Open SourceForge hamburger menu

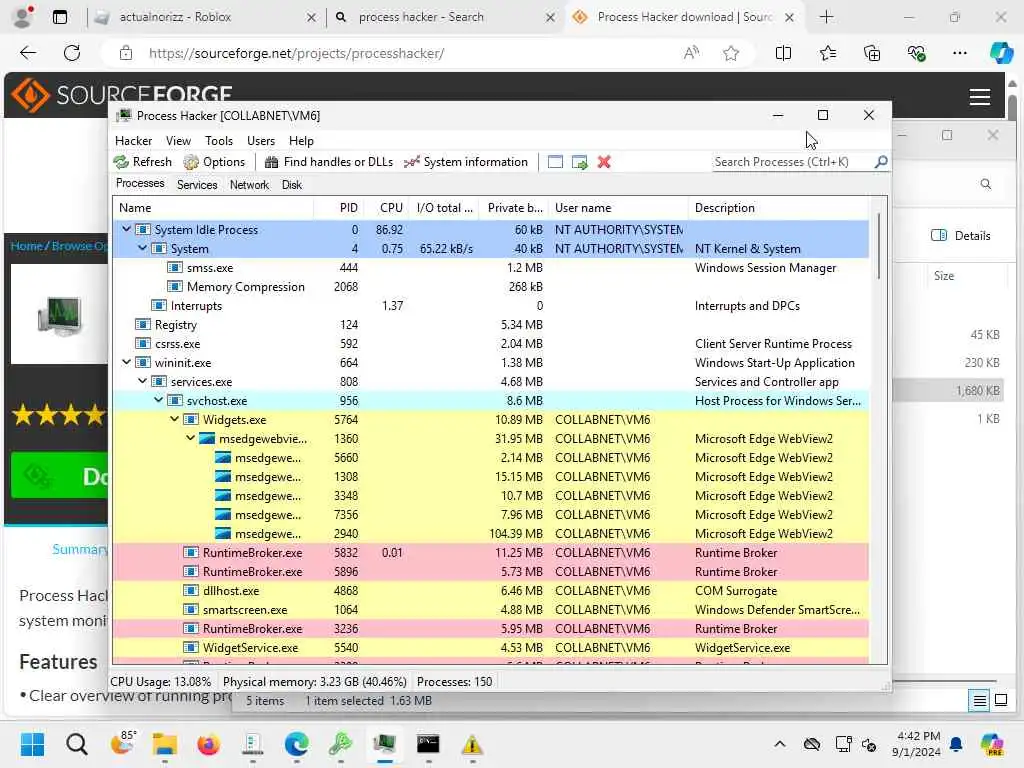point(980,97)
